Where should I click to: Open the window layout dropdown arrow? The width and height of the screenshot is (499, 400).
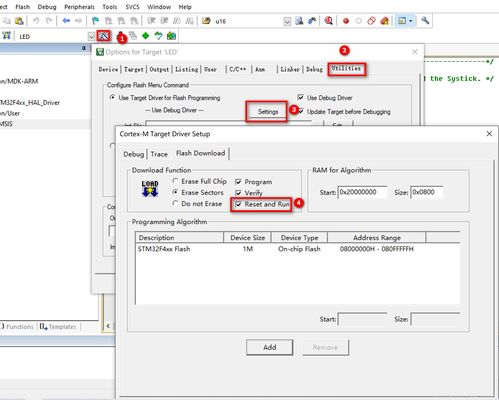click(411, 21)
